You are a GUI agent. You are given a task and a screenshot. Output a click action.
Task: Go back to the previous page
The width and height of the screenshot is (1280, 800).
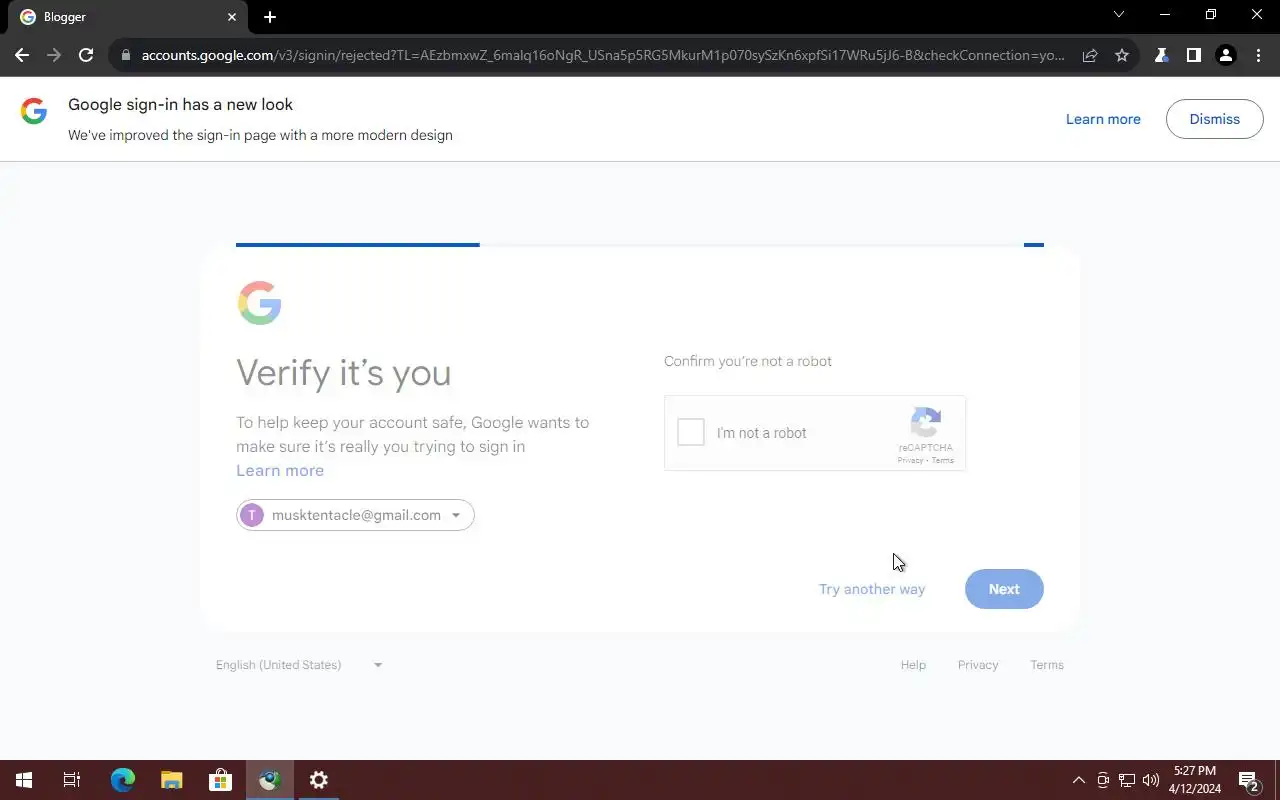click(x=22, y=55)
